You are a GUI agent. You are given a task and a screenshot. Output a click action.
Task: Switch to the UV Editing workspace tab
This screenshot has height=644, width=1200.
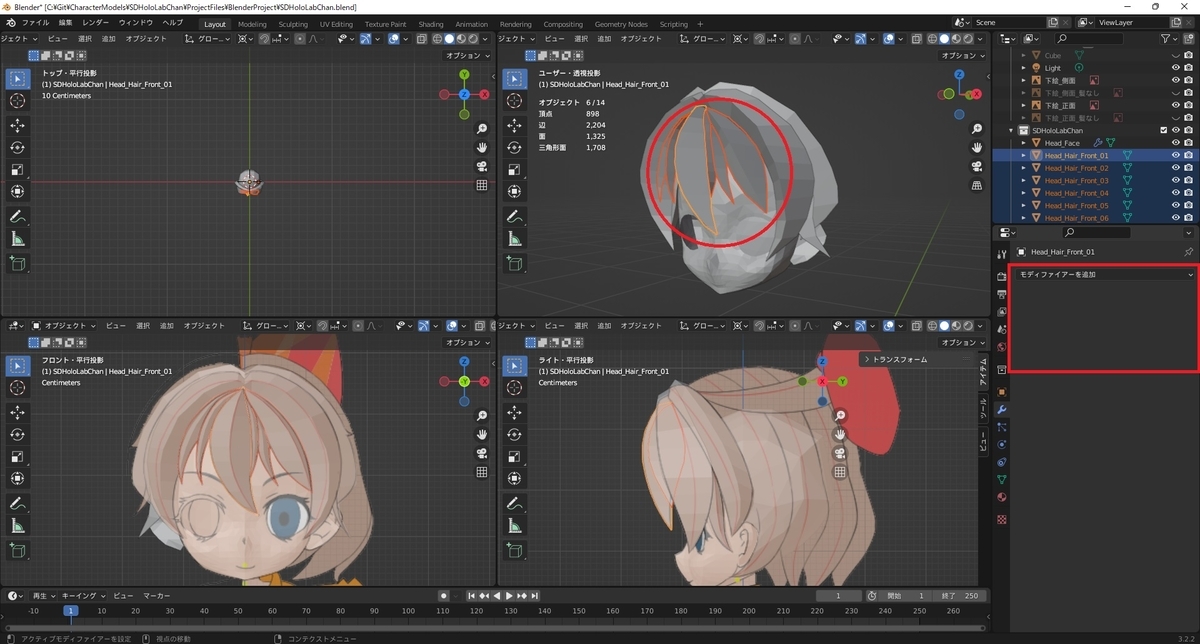tap(336, 23)
